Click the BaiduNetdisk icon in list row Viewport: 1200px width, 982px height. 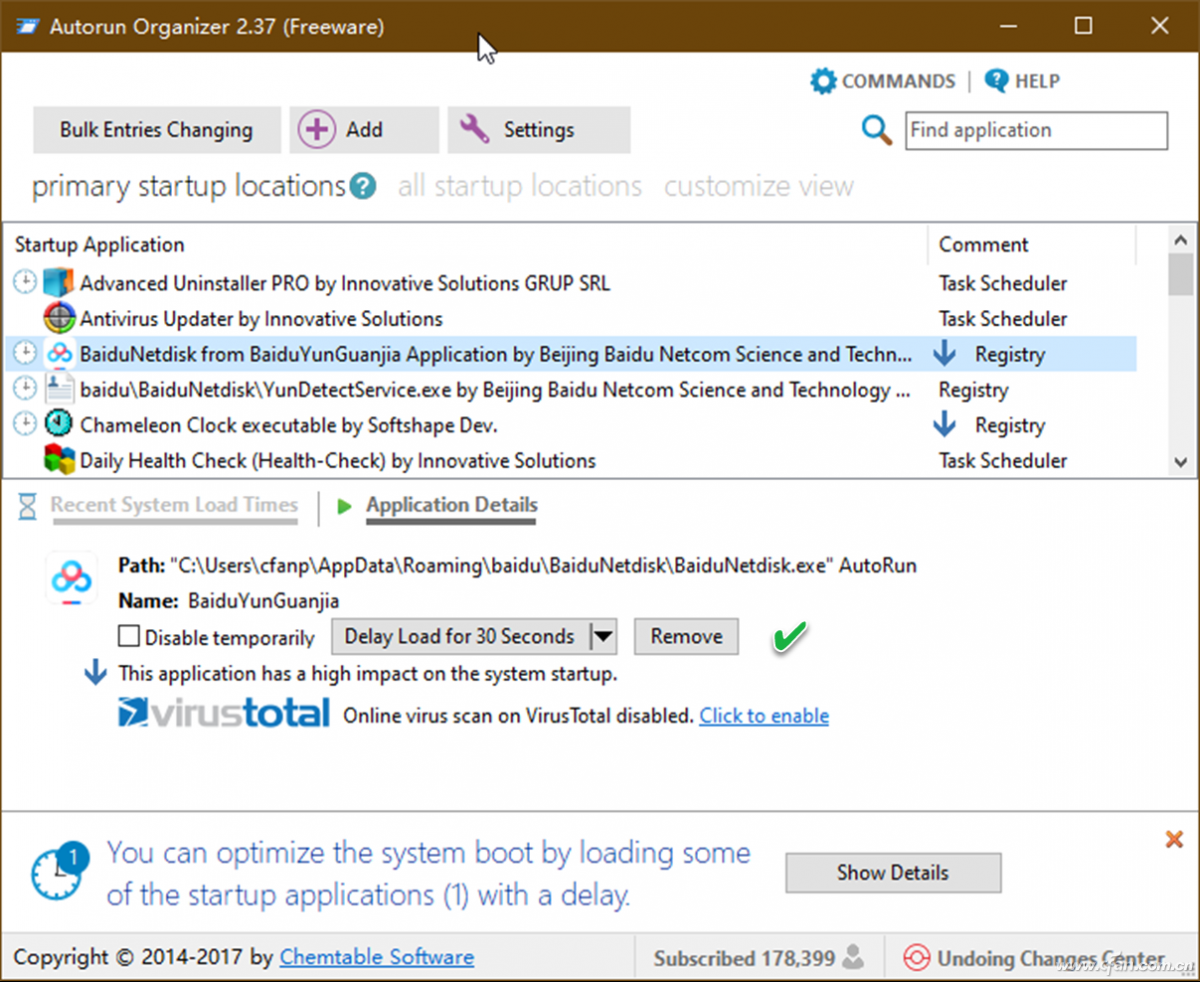60,353
